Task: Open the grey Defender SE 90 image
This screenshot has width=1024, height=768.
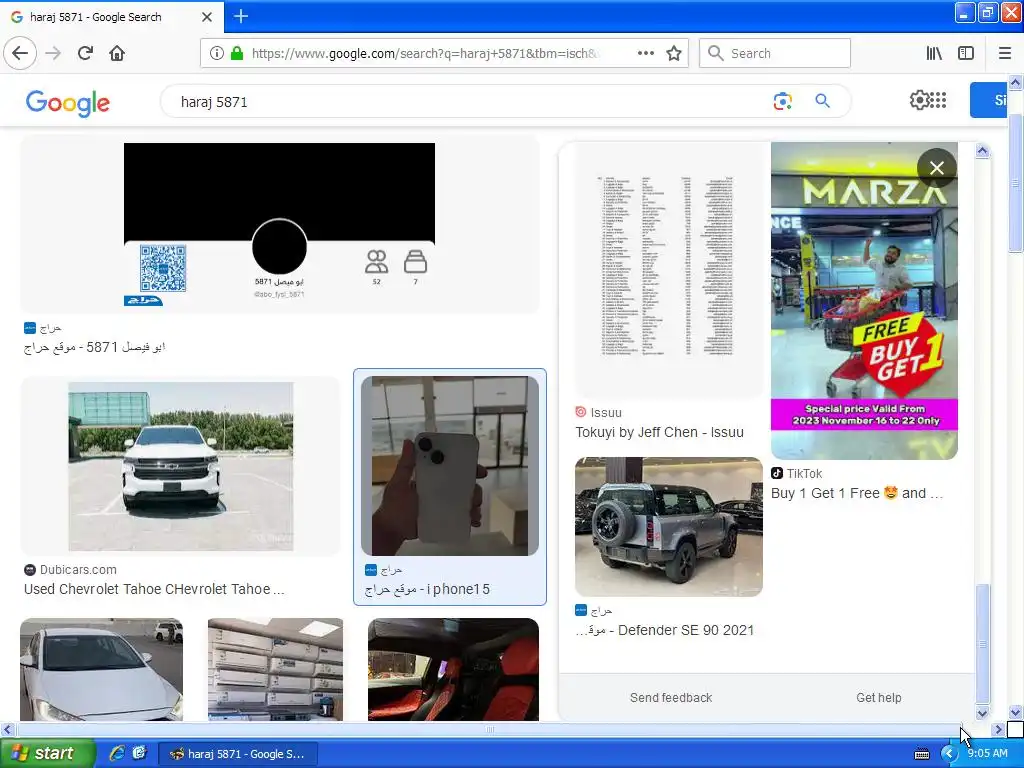Action: [x=669, y=526]
